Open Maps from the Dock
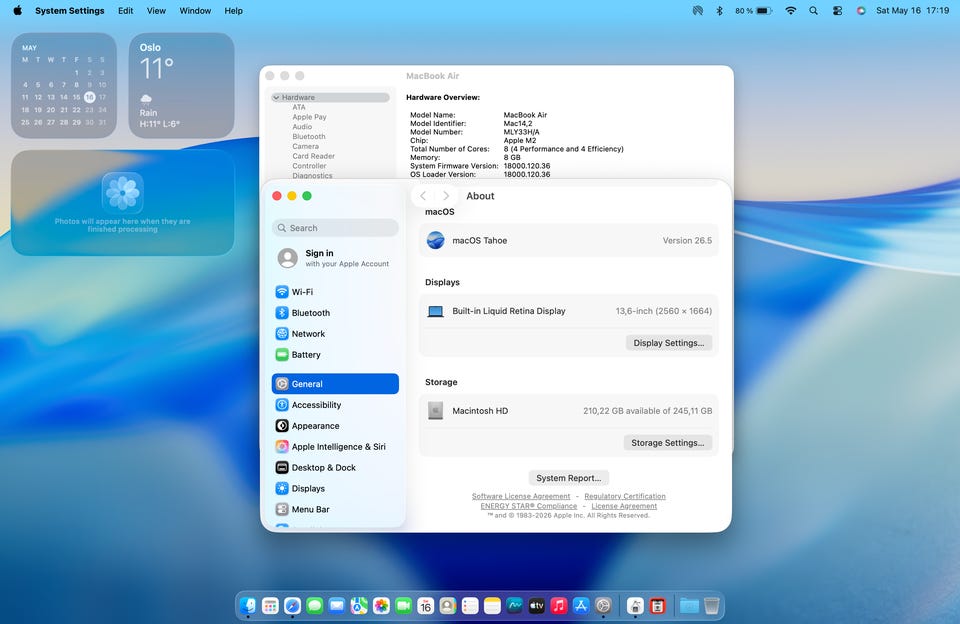 359,606
